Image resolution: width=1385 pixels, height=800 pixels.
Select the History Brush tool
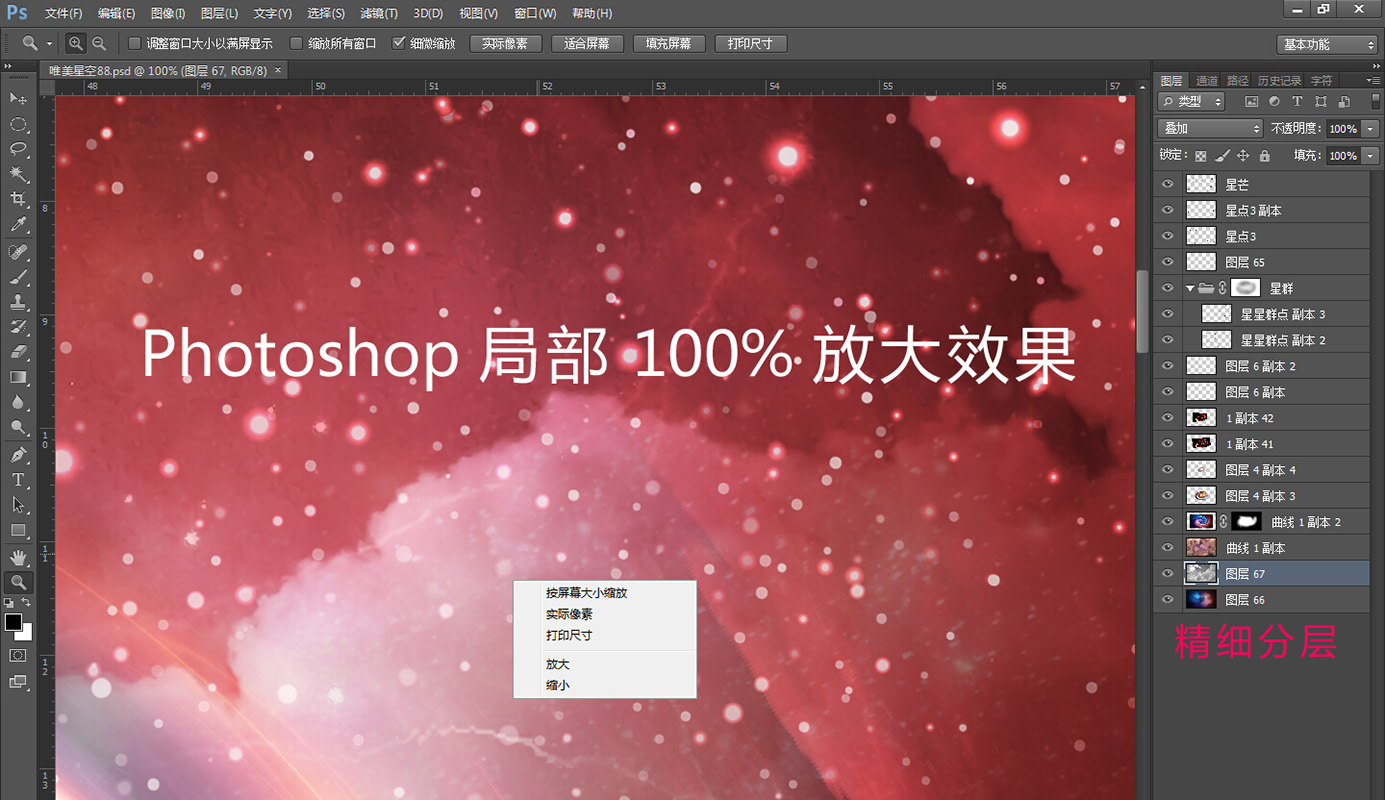pos(18,327)
